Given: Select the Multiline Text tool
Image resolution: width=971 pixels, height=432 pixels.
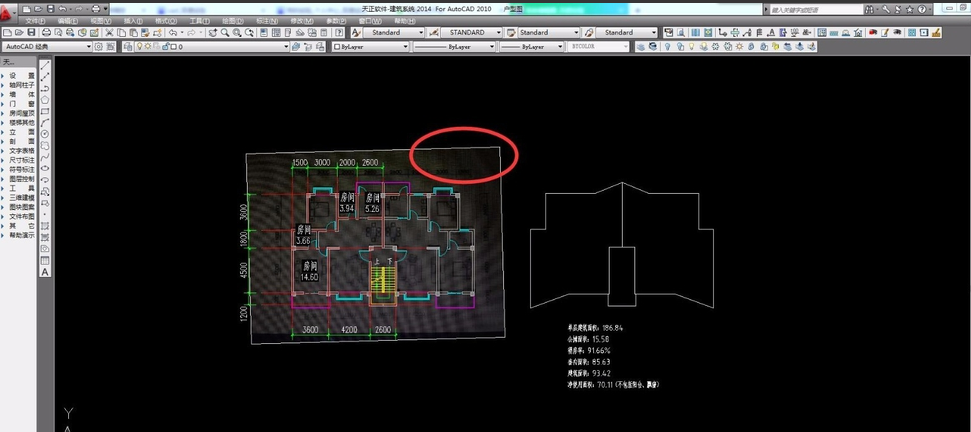Looking at the screenshot, I should 45,272.
